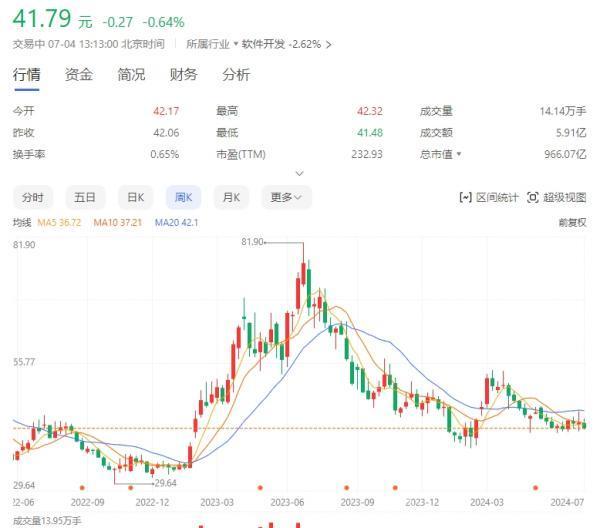
Task: Click the event dot before 2023-12
Action: click(395, 487)
